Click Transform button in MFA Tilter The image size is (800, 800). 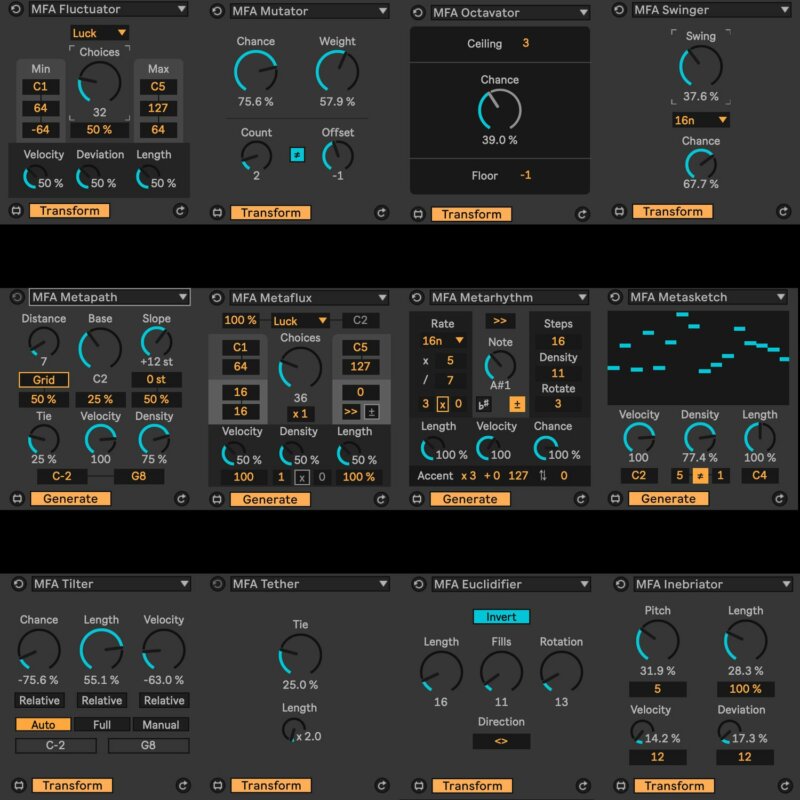coord(72,785)
